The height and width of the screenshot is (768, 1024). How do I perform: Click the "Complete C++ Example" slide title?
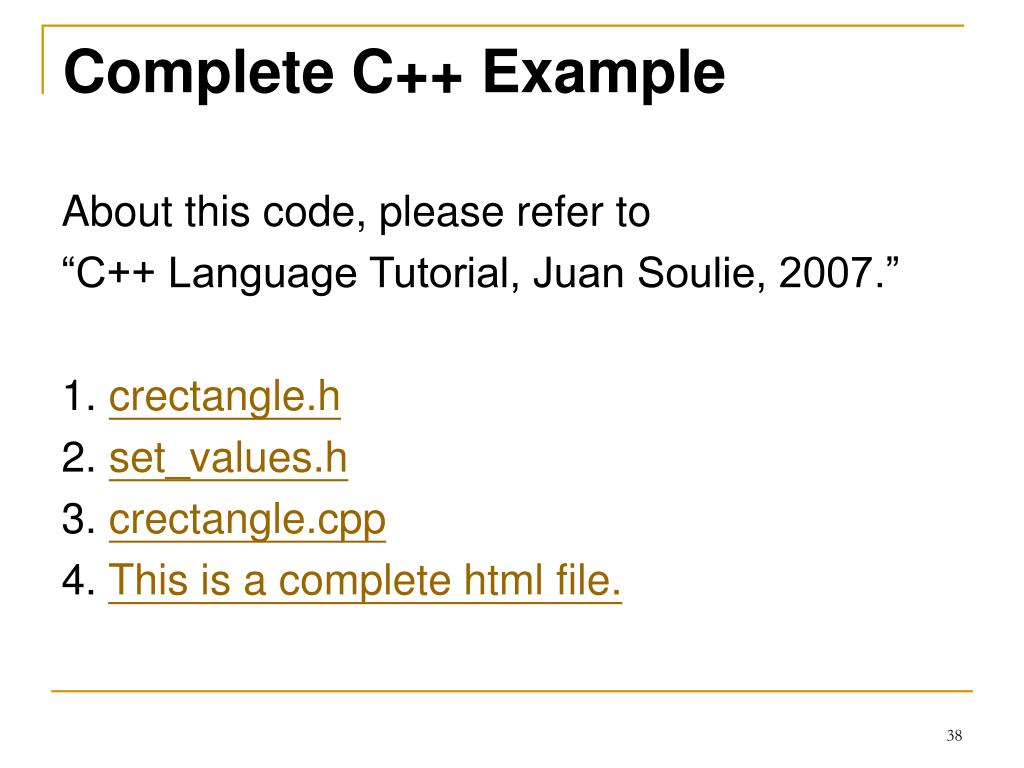click(394, 73)
